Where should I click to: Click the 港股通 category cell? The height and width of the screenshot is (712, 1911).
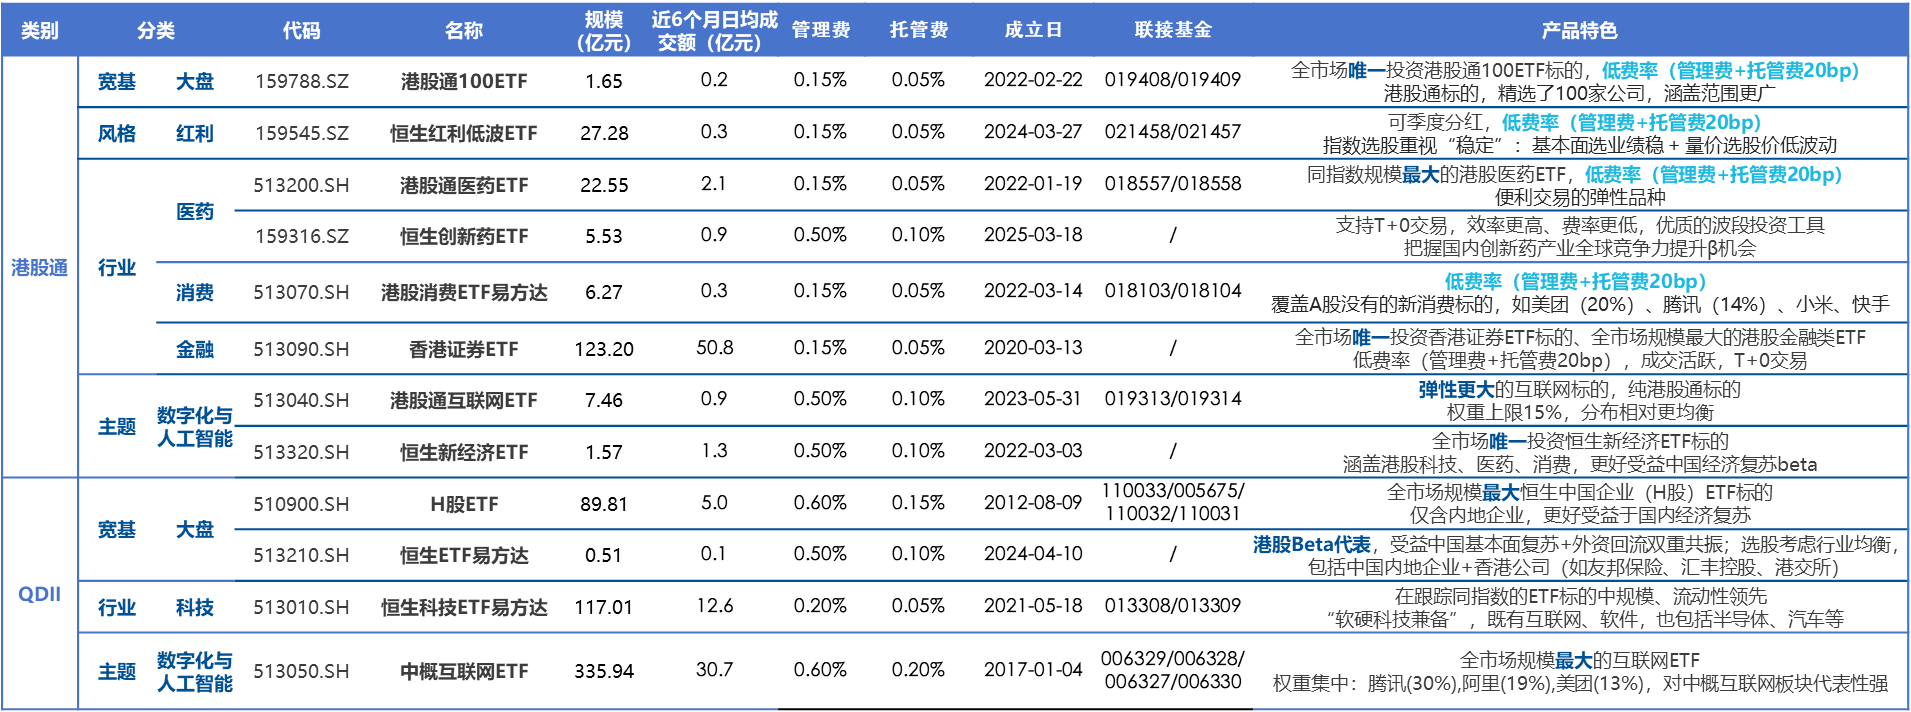pyautogui.click(x=39, y=267)
